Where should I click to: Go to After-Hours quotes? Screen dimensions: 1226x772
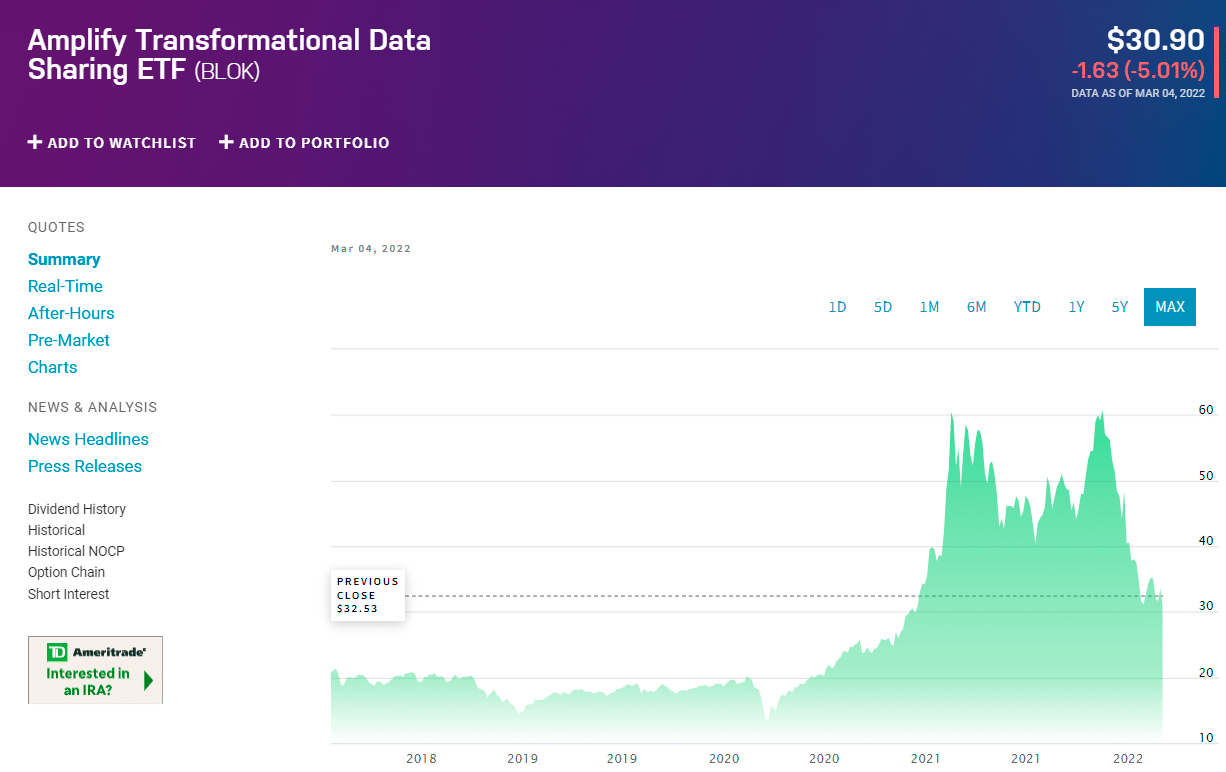tap(71, 313)
